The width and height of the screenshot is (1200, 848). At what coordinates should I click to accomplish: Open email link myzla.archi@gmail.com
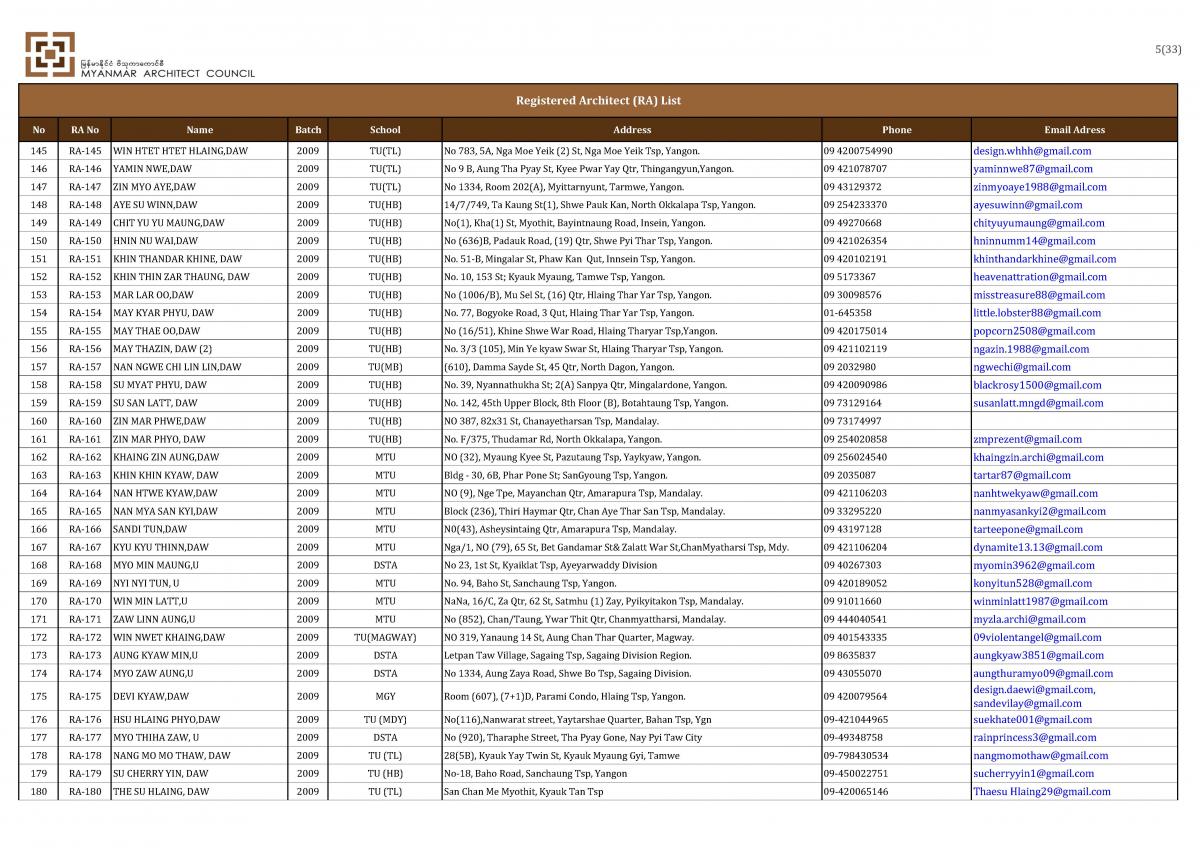[x=1029, y=619]
